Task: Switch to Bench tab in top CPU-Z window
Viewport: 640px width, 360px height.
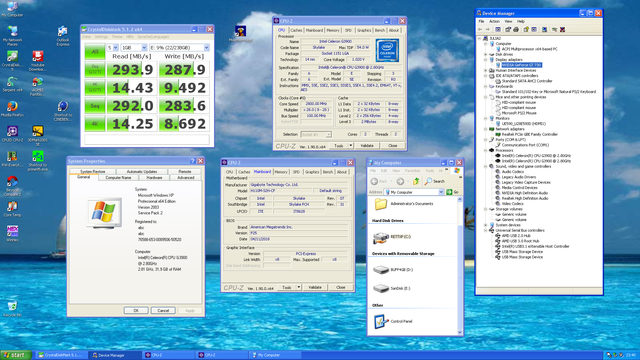Action: tap(380, 30)
